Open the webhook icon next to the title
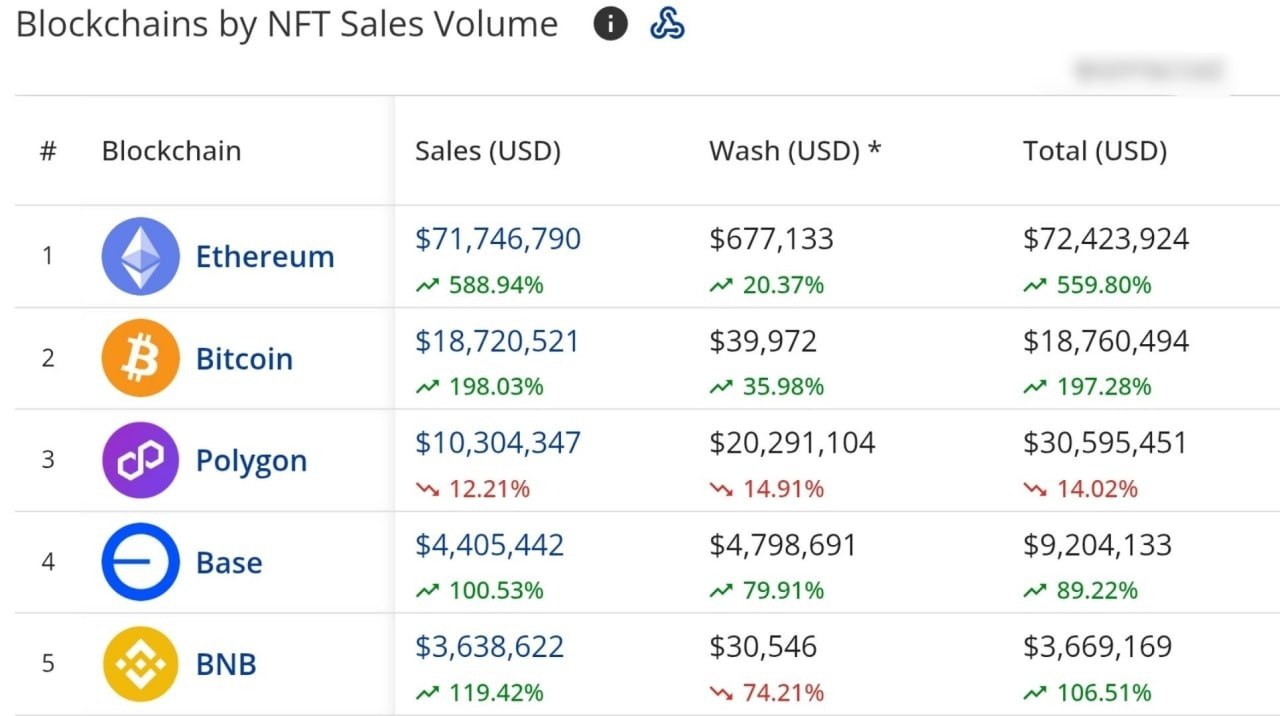 click(667, 23)
